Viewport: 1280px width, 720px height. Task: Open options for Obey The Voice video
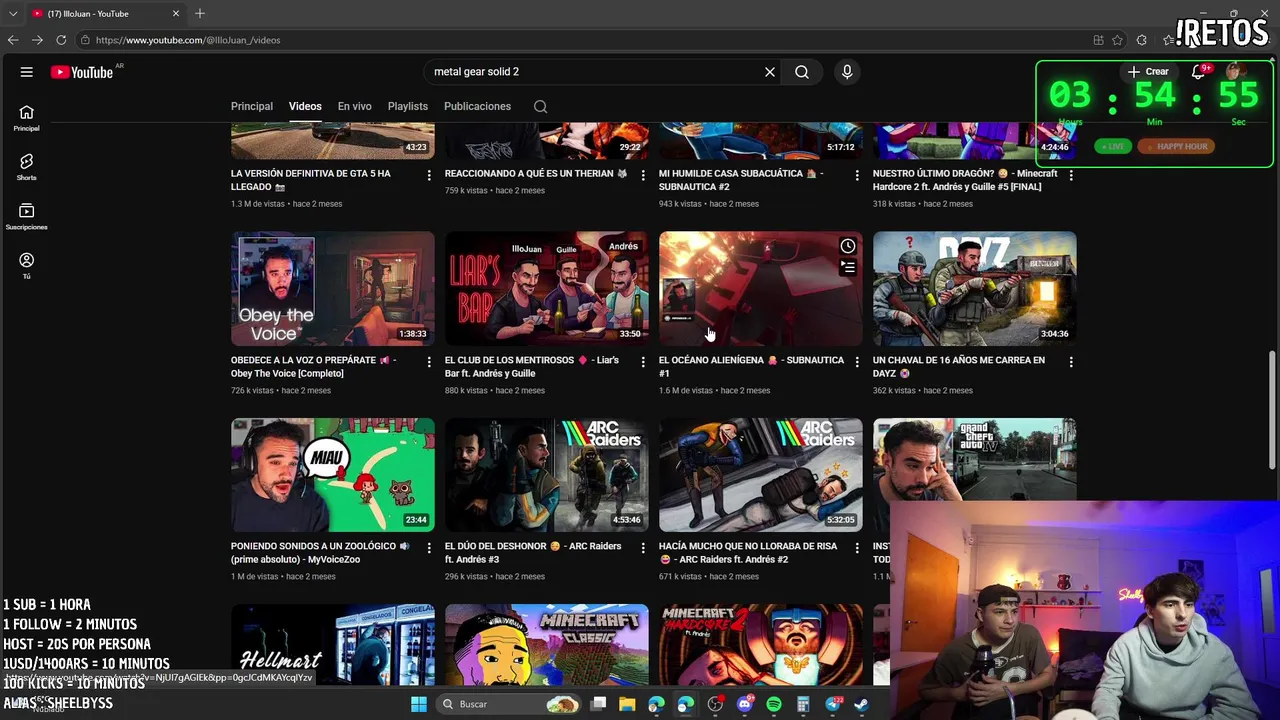(429, 362)
